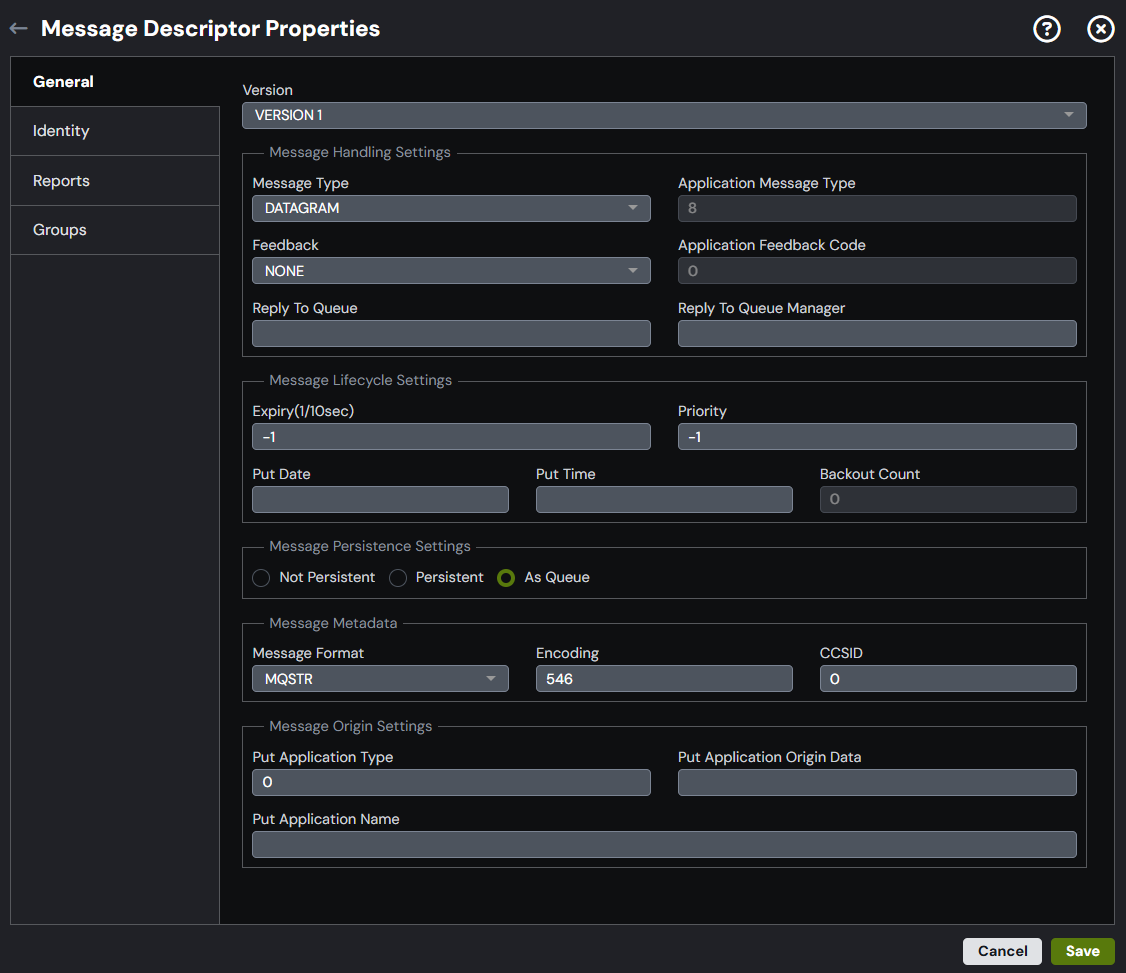This screenshot has width=1126, height=973.
Task: Focus the Put Application Origin Data field
Action: (x=877, y=782)
